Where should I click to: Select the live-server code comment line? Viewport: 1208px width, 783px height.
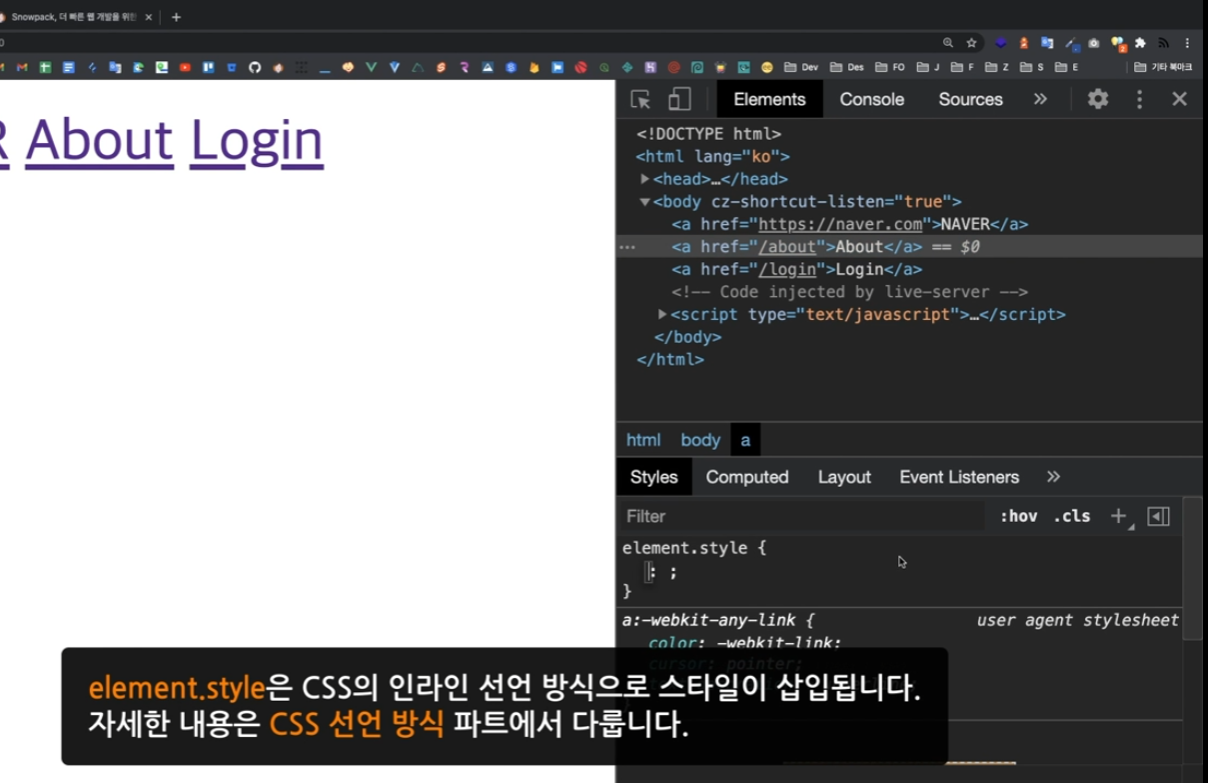tap(850, 292)
